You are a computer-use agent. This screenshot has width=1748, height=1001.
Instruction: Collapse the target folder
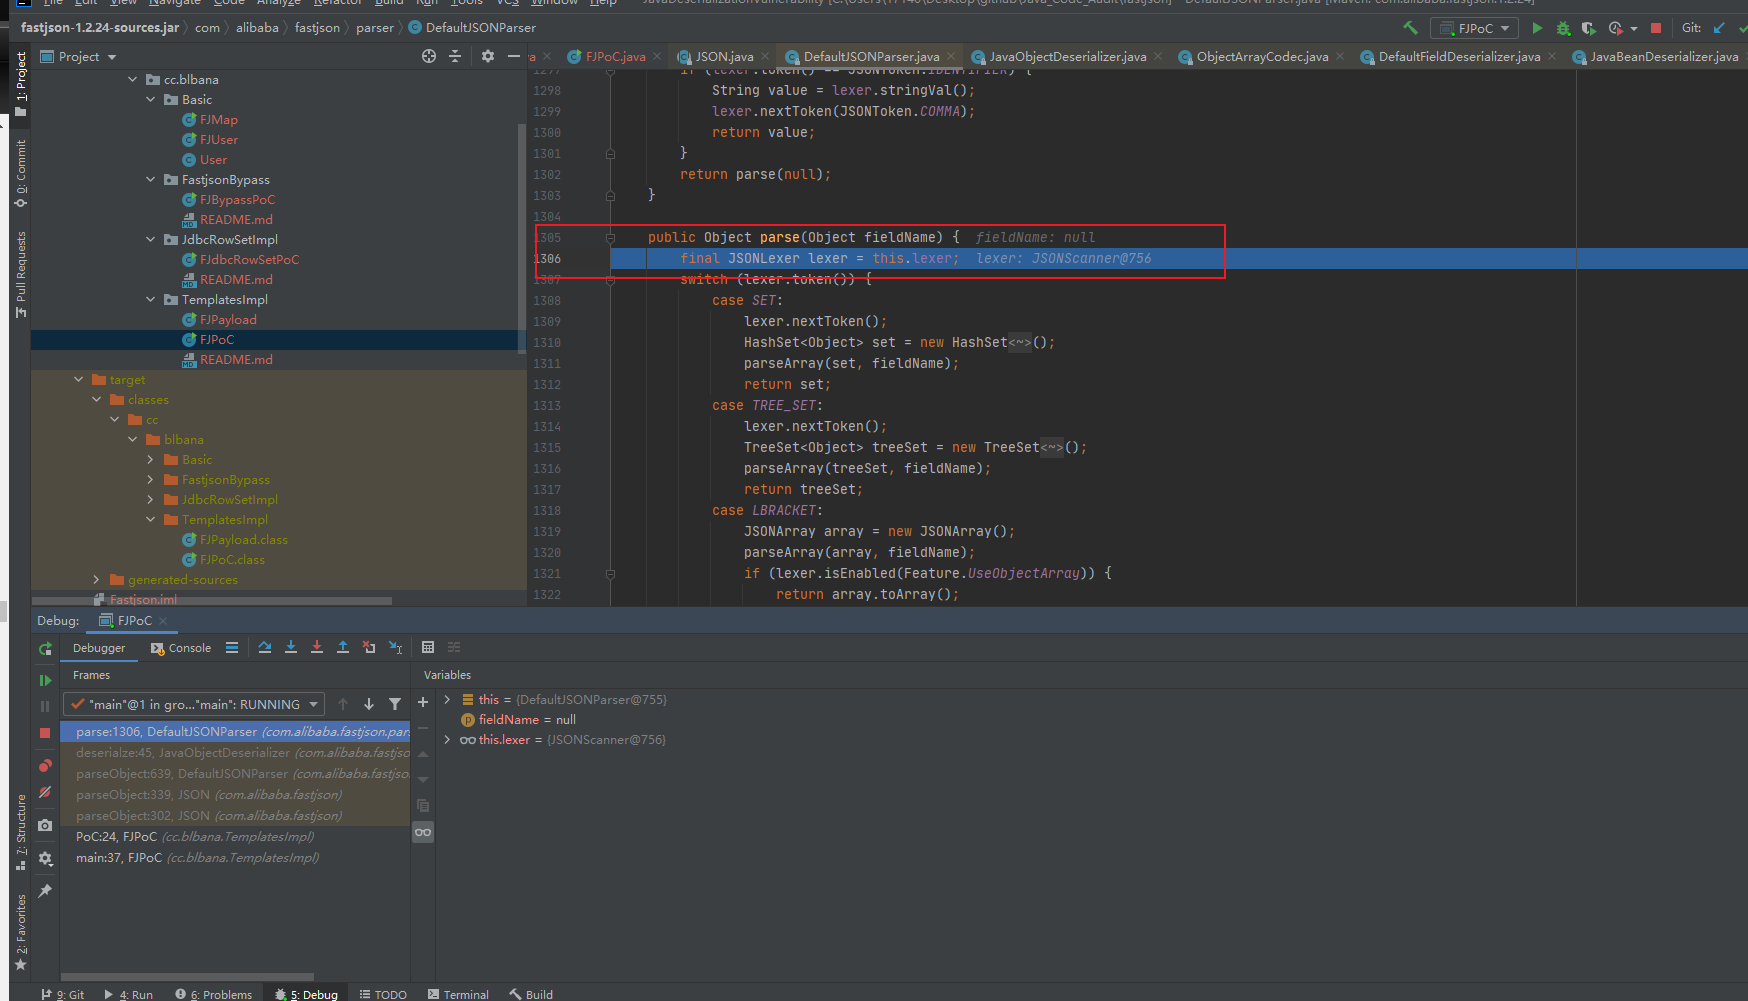point(79,379)
